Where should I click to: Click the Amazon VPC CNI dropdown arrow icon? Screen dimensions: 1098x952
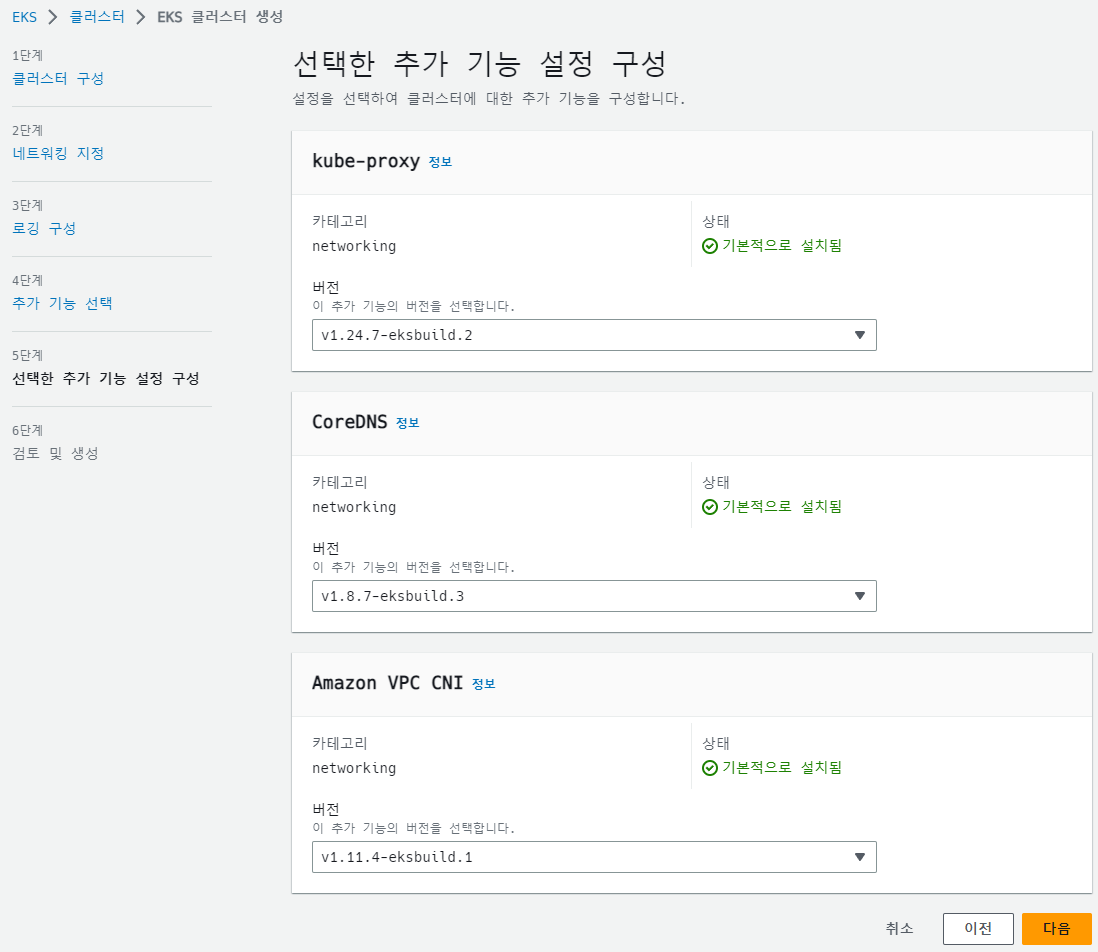click(x=860, y=858)
